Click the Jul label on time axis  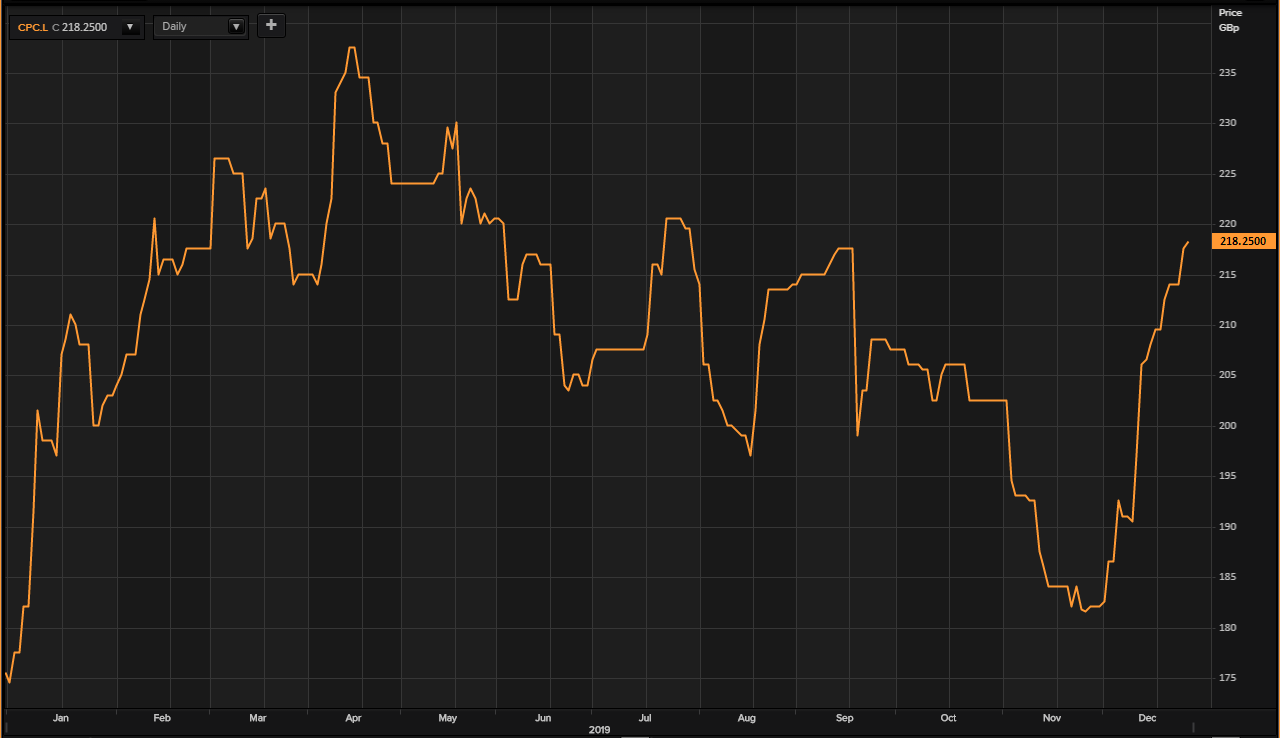645,718
